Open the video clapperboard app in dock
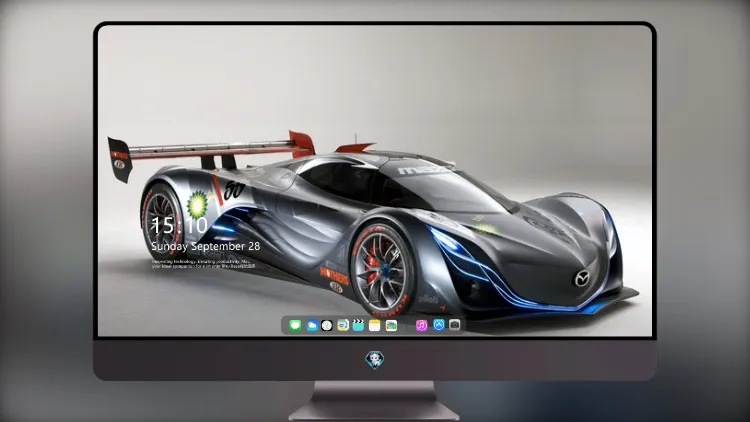Image resolution: width=750 pixels, height=422 pixels. [358, 326]
